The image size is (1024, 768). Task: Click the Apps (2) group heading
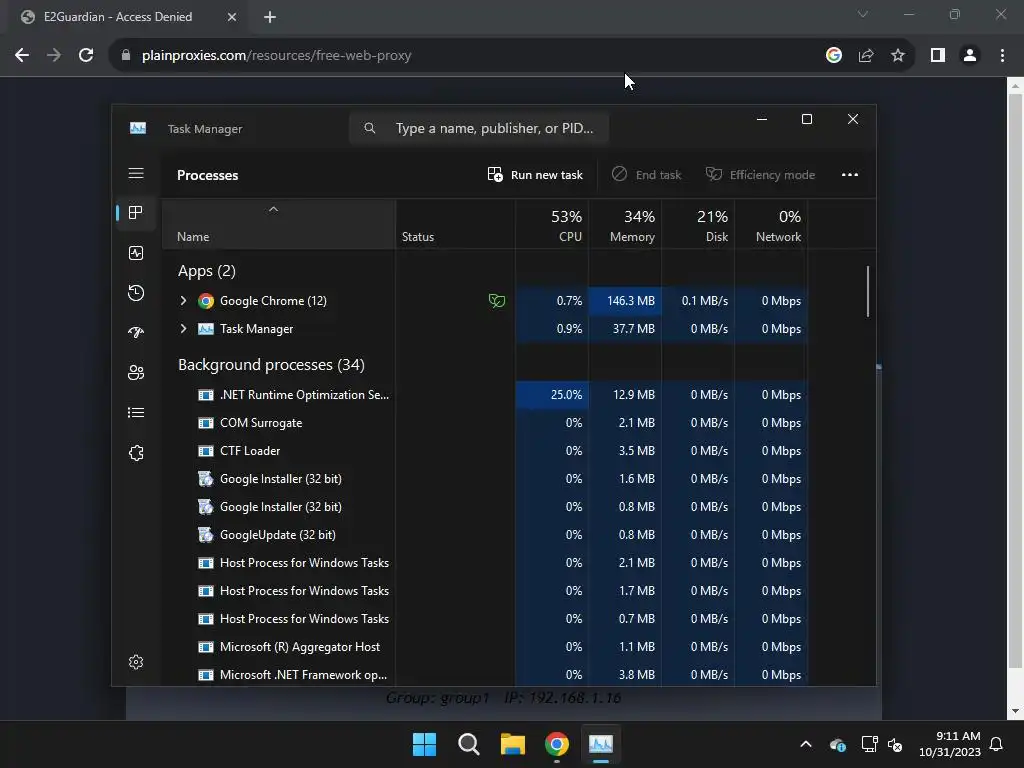pos(206,270)
